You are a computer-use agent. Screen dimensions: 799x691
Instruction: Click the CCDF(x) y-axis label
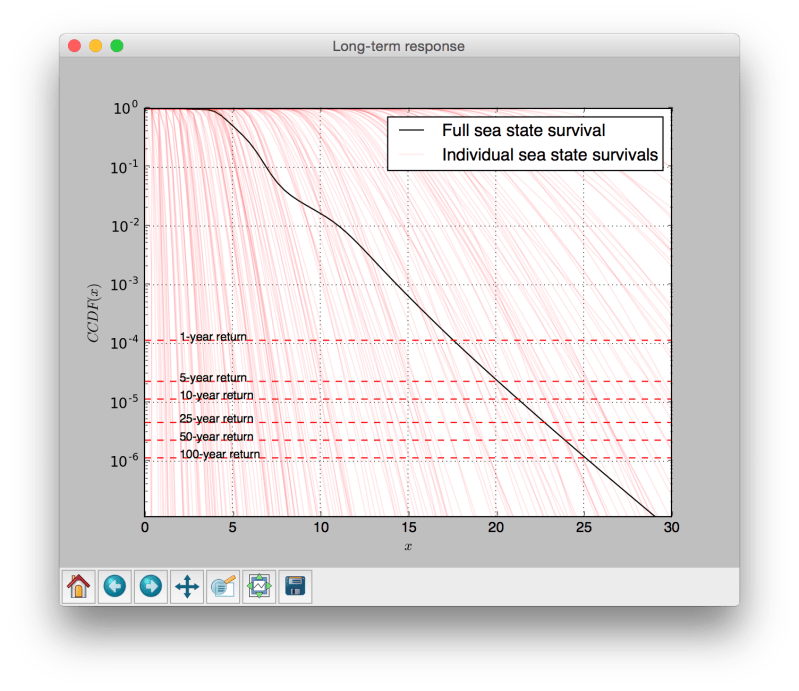point(94,313)
